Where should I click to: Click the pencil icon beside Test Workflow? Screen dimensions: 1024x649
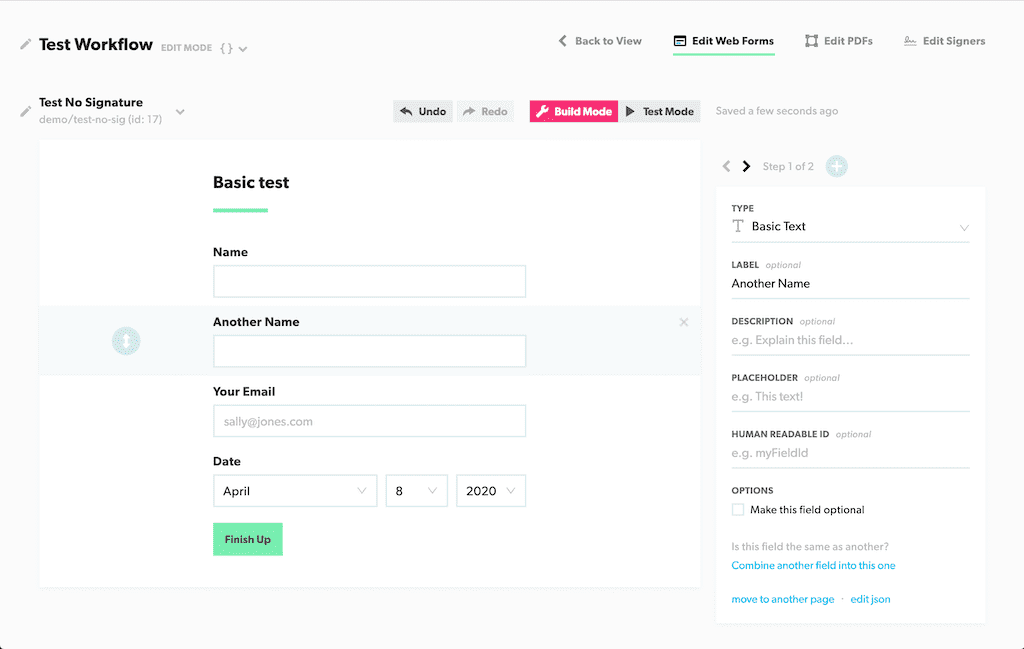click(25, 44)
